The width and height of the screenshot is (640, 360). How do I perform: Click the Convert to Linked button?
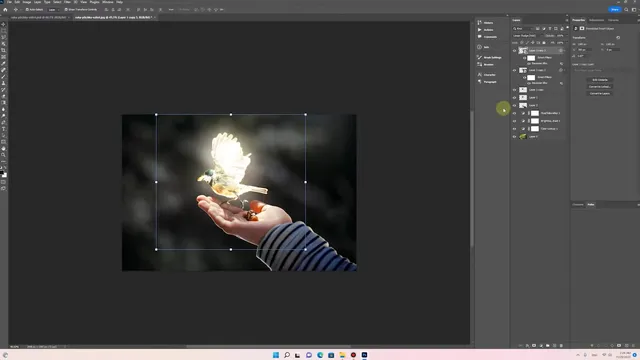click(600, 87)
